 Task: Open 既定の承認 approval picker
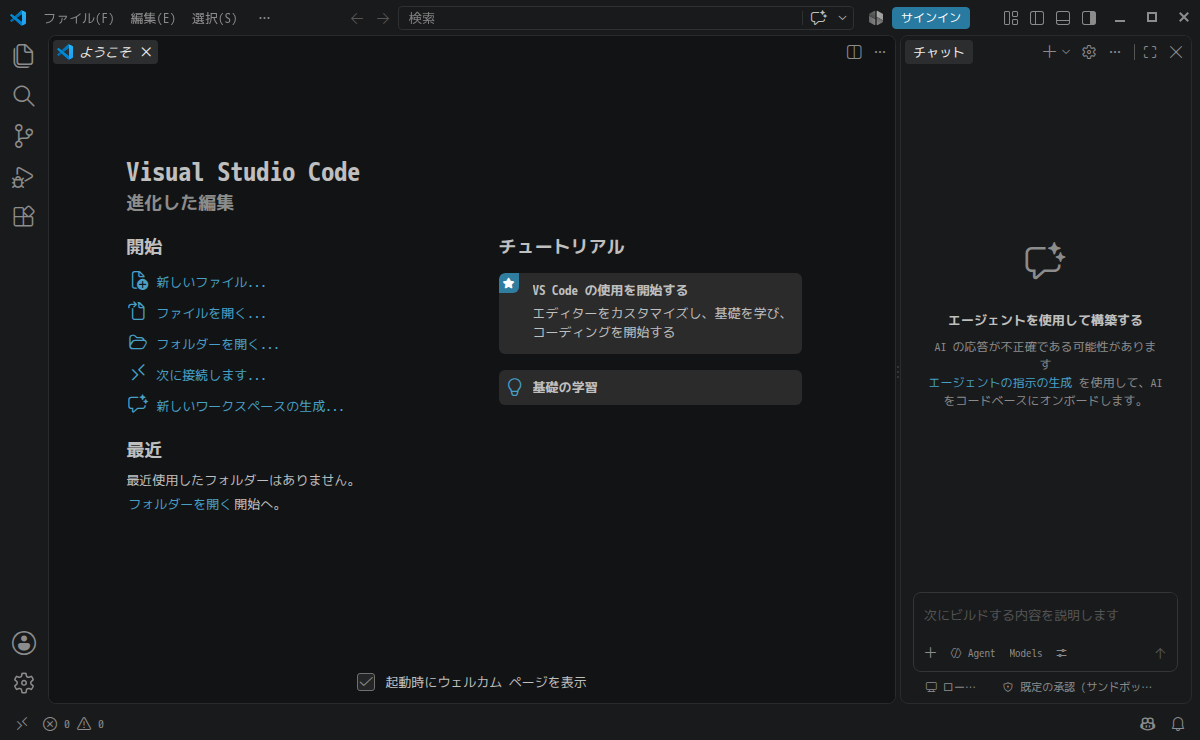1077,687
